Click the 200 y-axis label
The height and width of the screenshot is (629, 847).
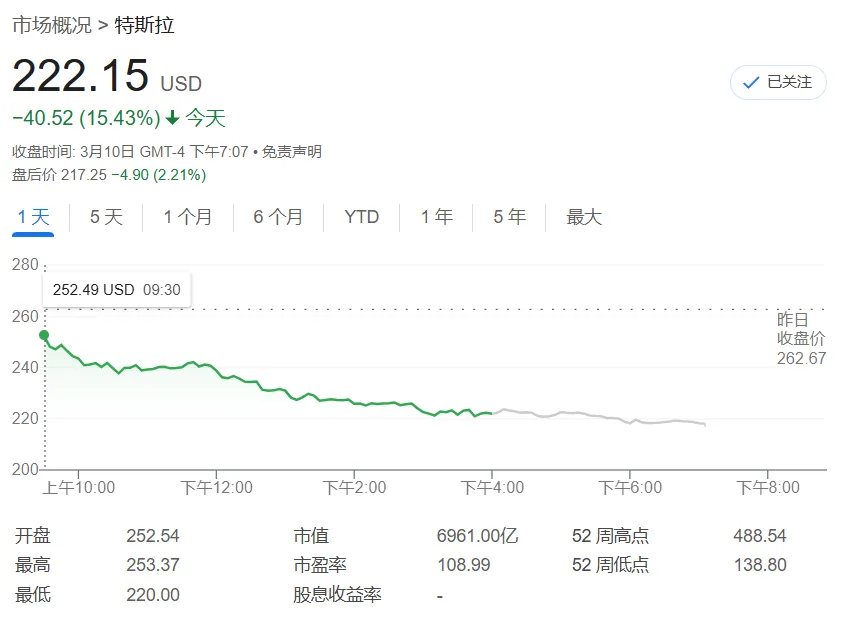tap(25, 469)
